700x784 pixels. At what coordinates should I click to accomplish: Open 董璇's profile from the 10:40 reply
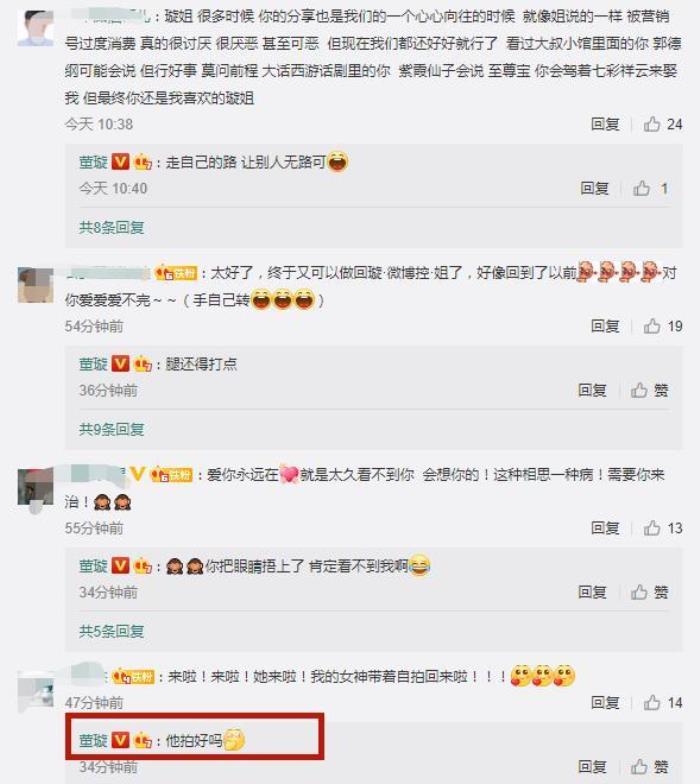(x=94, y=162)
